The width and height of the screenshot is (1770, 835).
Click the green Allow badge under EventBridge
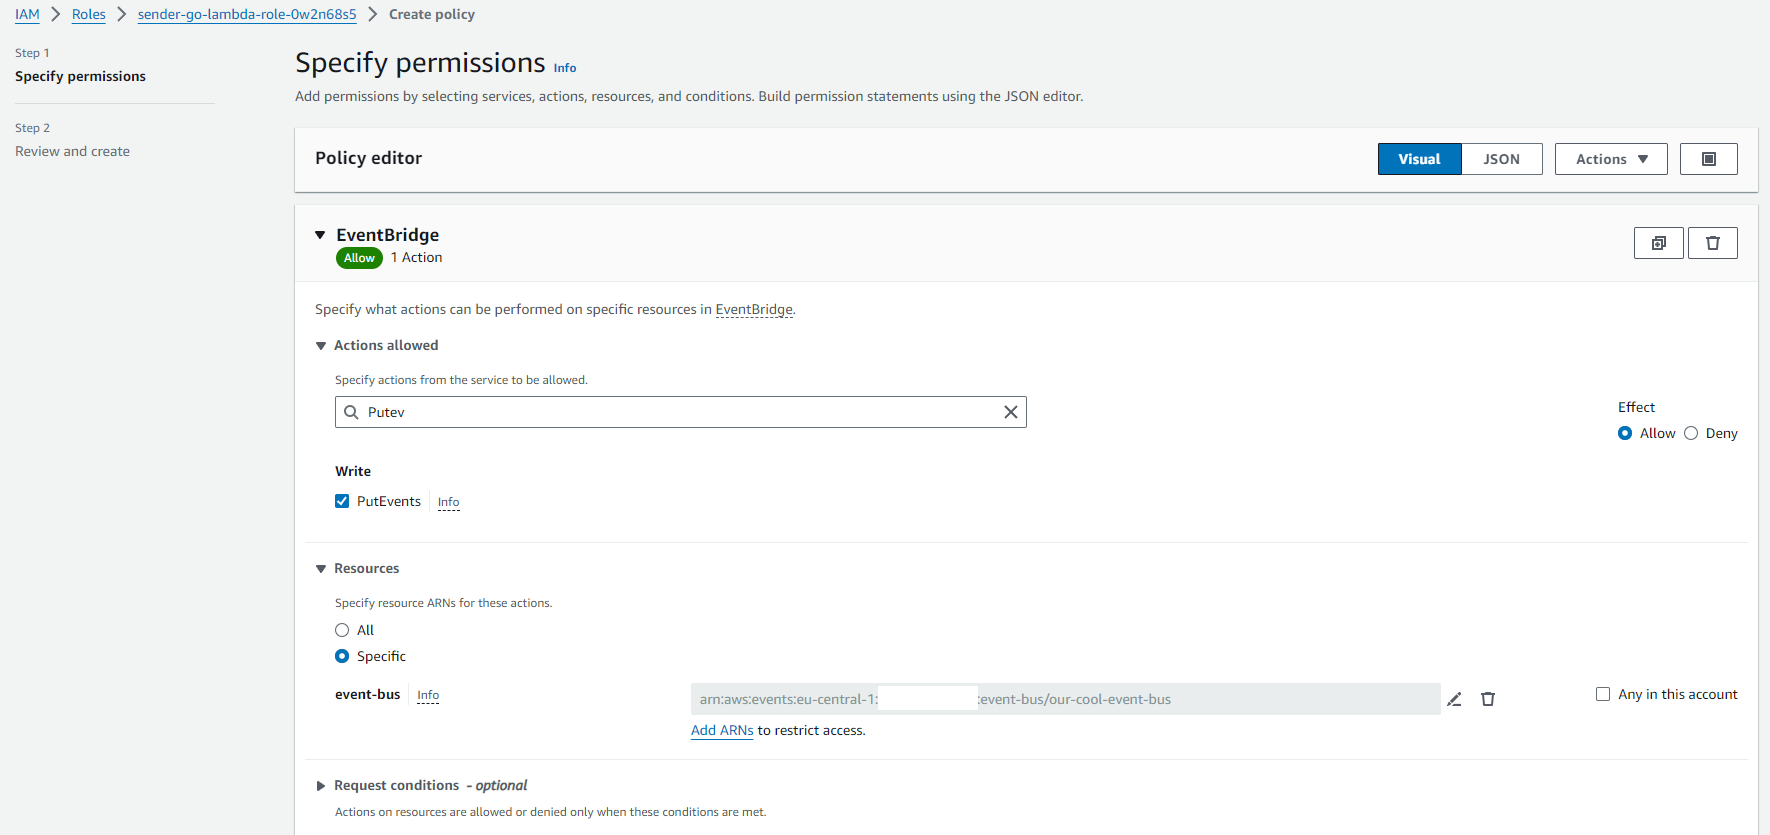[x=359, y=258]
